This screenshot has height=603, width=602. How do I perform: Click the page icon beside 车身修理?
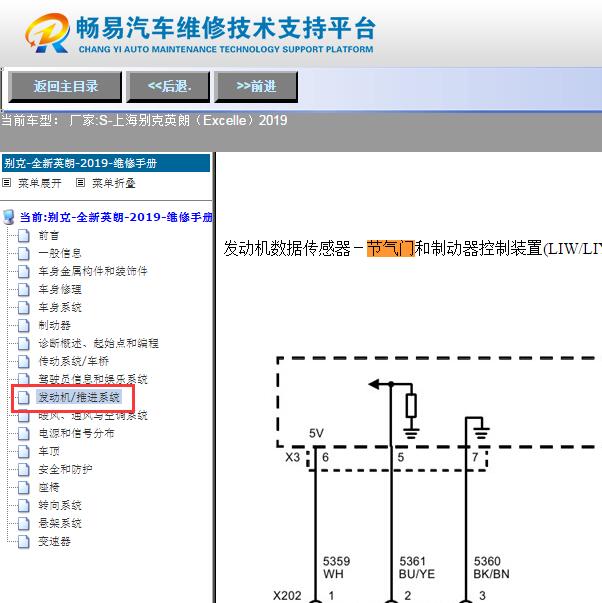pos(23,290)
